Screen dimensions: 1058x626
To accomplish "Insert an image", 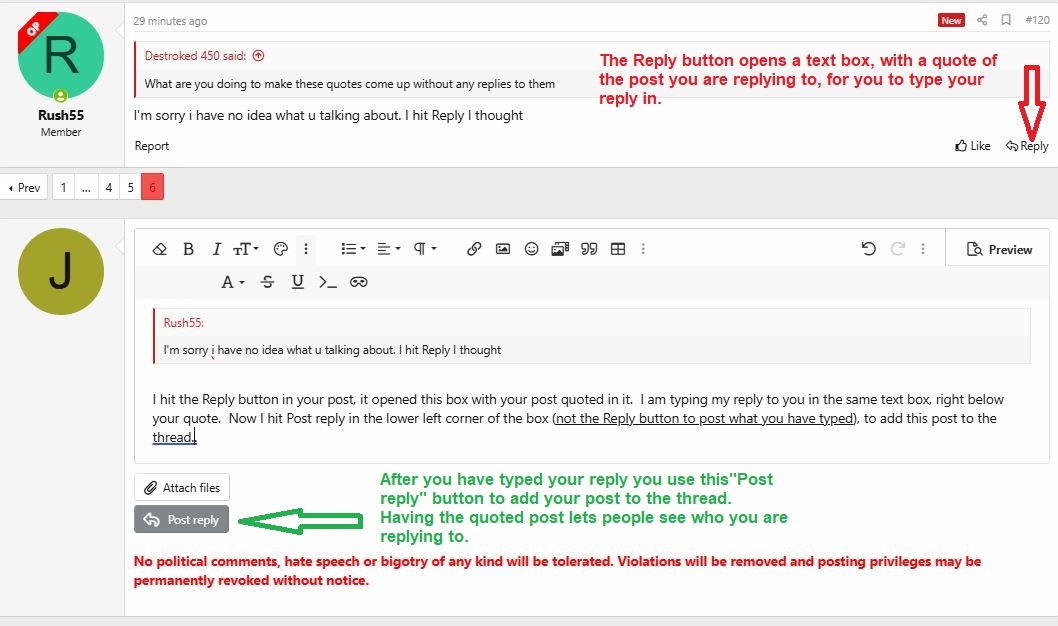I will click(503, 249).
